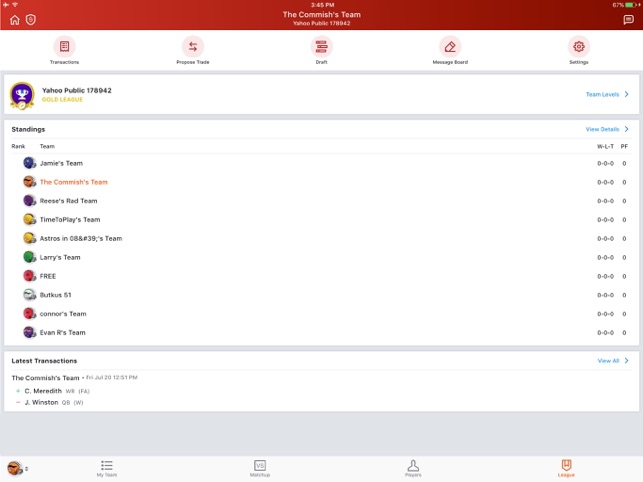This screenshot has height=482, width=643.
Task: Tap the W-L-T column header
Action: pyautogui.click(x=605, y=146)
